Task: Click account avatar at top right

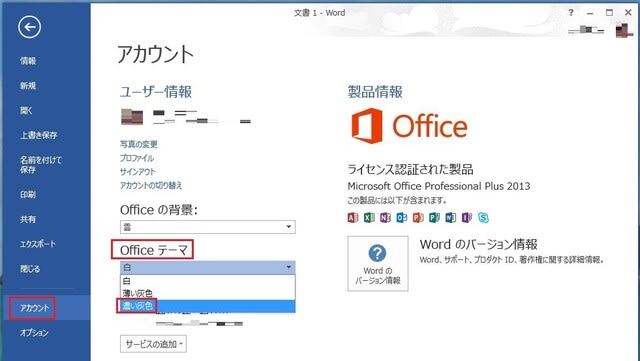Action: 624,30
